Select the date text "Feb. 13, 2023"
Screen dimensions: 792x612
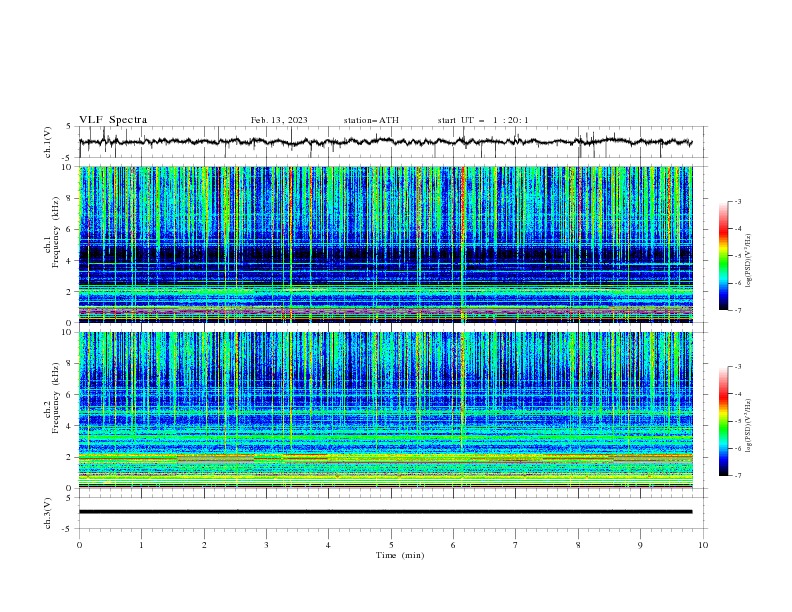[x=279, y=120]
